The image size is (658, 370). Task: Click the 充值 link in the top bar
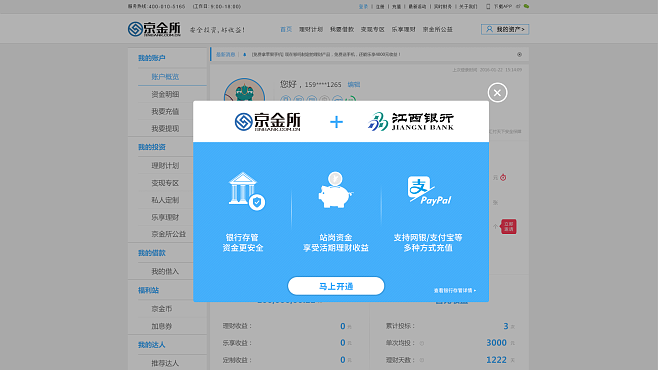coord(396,6)
